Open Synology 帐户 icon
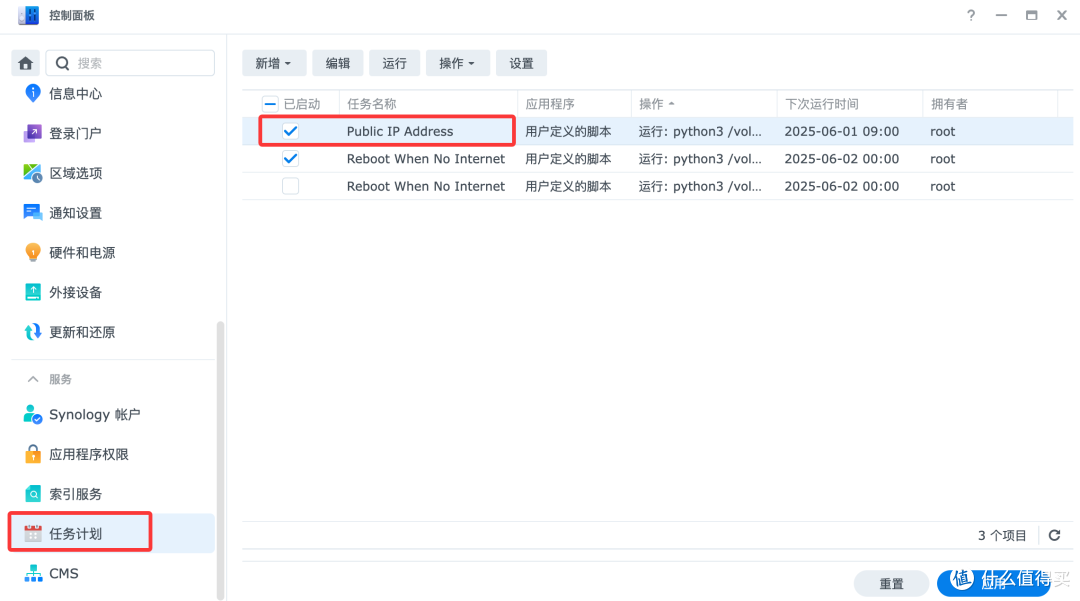 click(x=32, y=414)
